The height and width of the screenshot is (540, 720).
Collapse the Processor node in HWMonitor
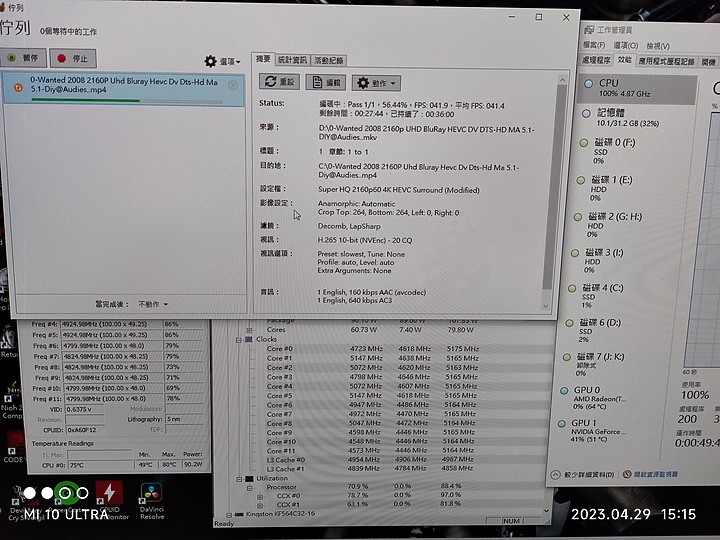tap(250, 488)
